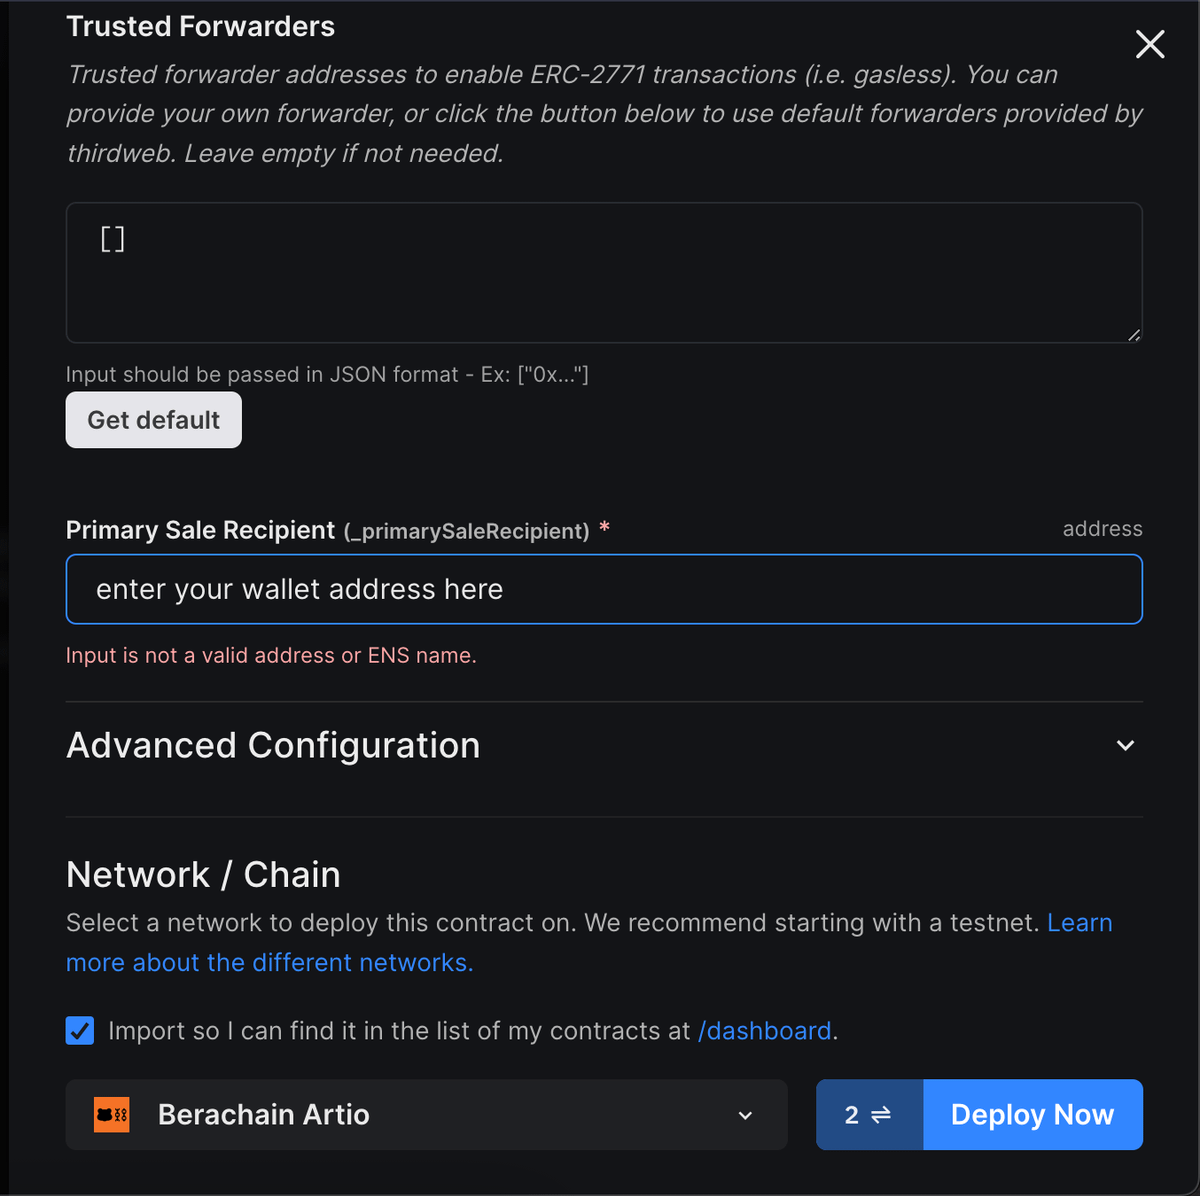Viewport: 1200px width, 1196px height.
Task: Click the number 2 transaction count
Action: pos(851,1114)
